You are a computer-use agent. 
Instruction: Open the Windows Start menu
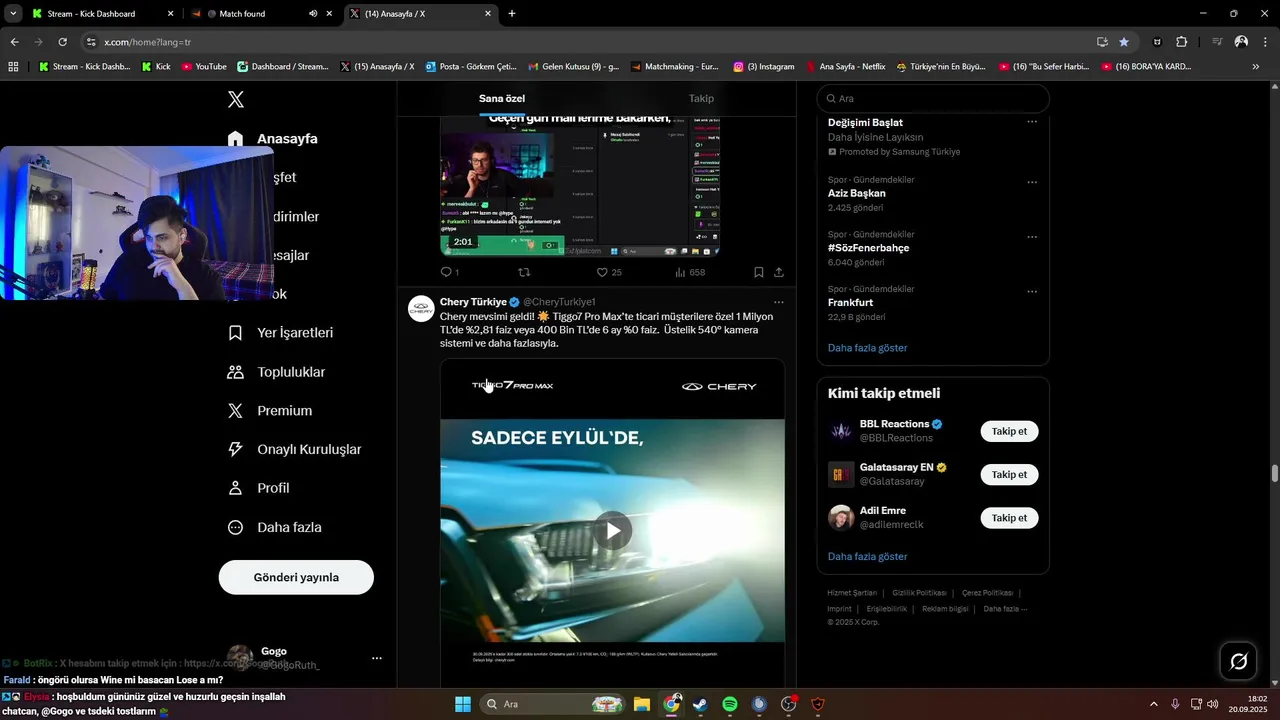click(463, 704)
